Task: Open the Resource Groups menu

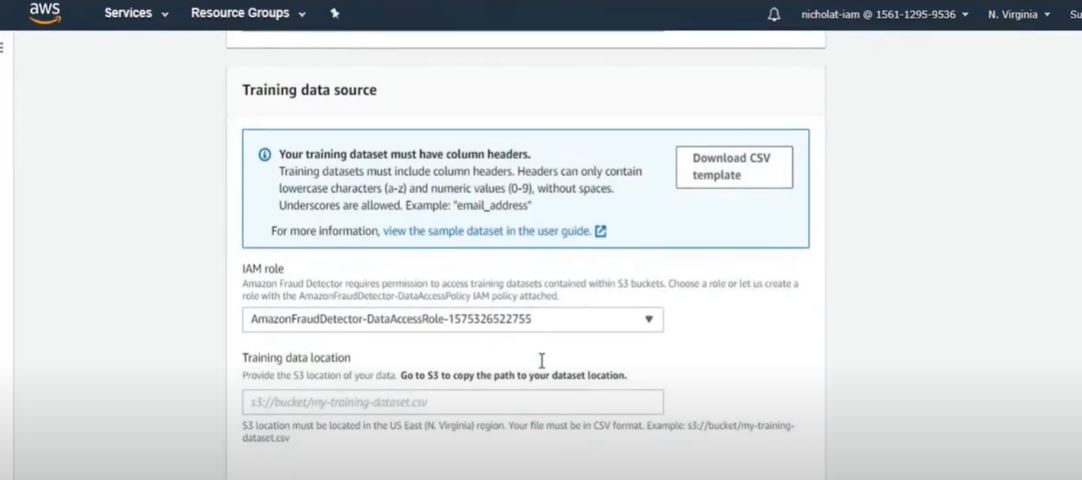Action: (248, 13)
